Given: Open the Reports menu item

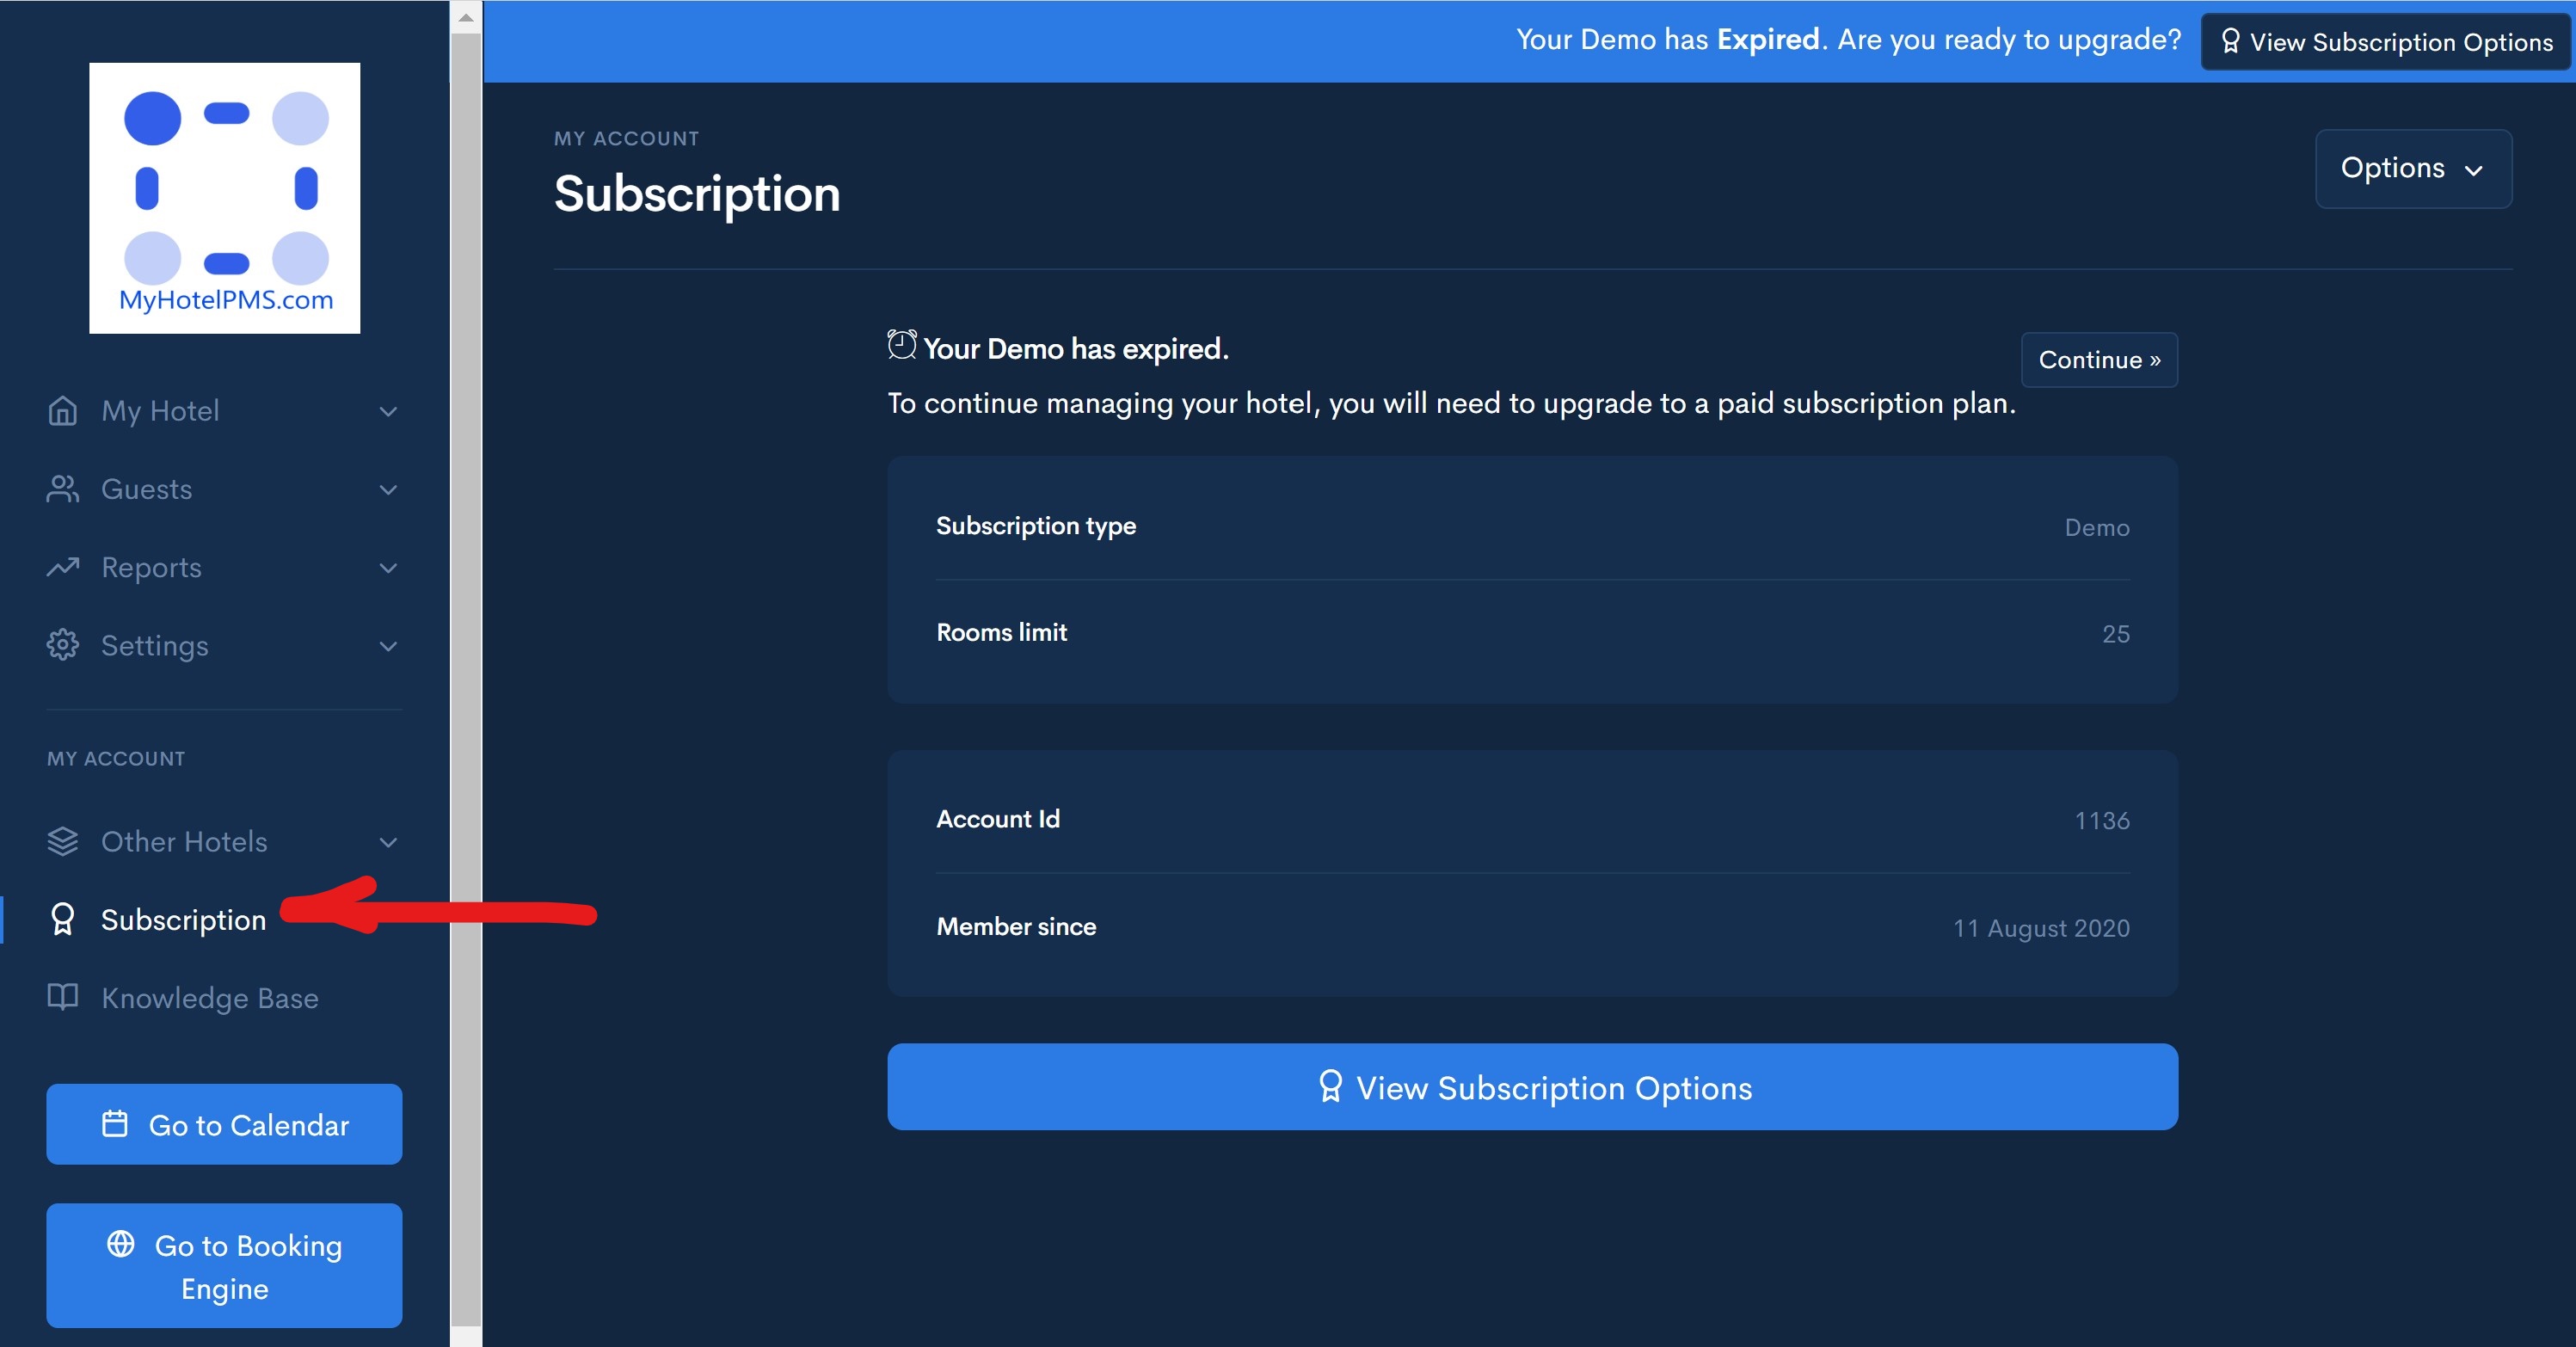Looking at the screenshot, I should point(224,568).
